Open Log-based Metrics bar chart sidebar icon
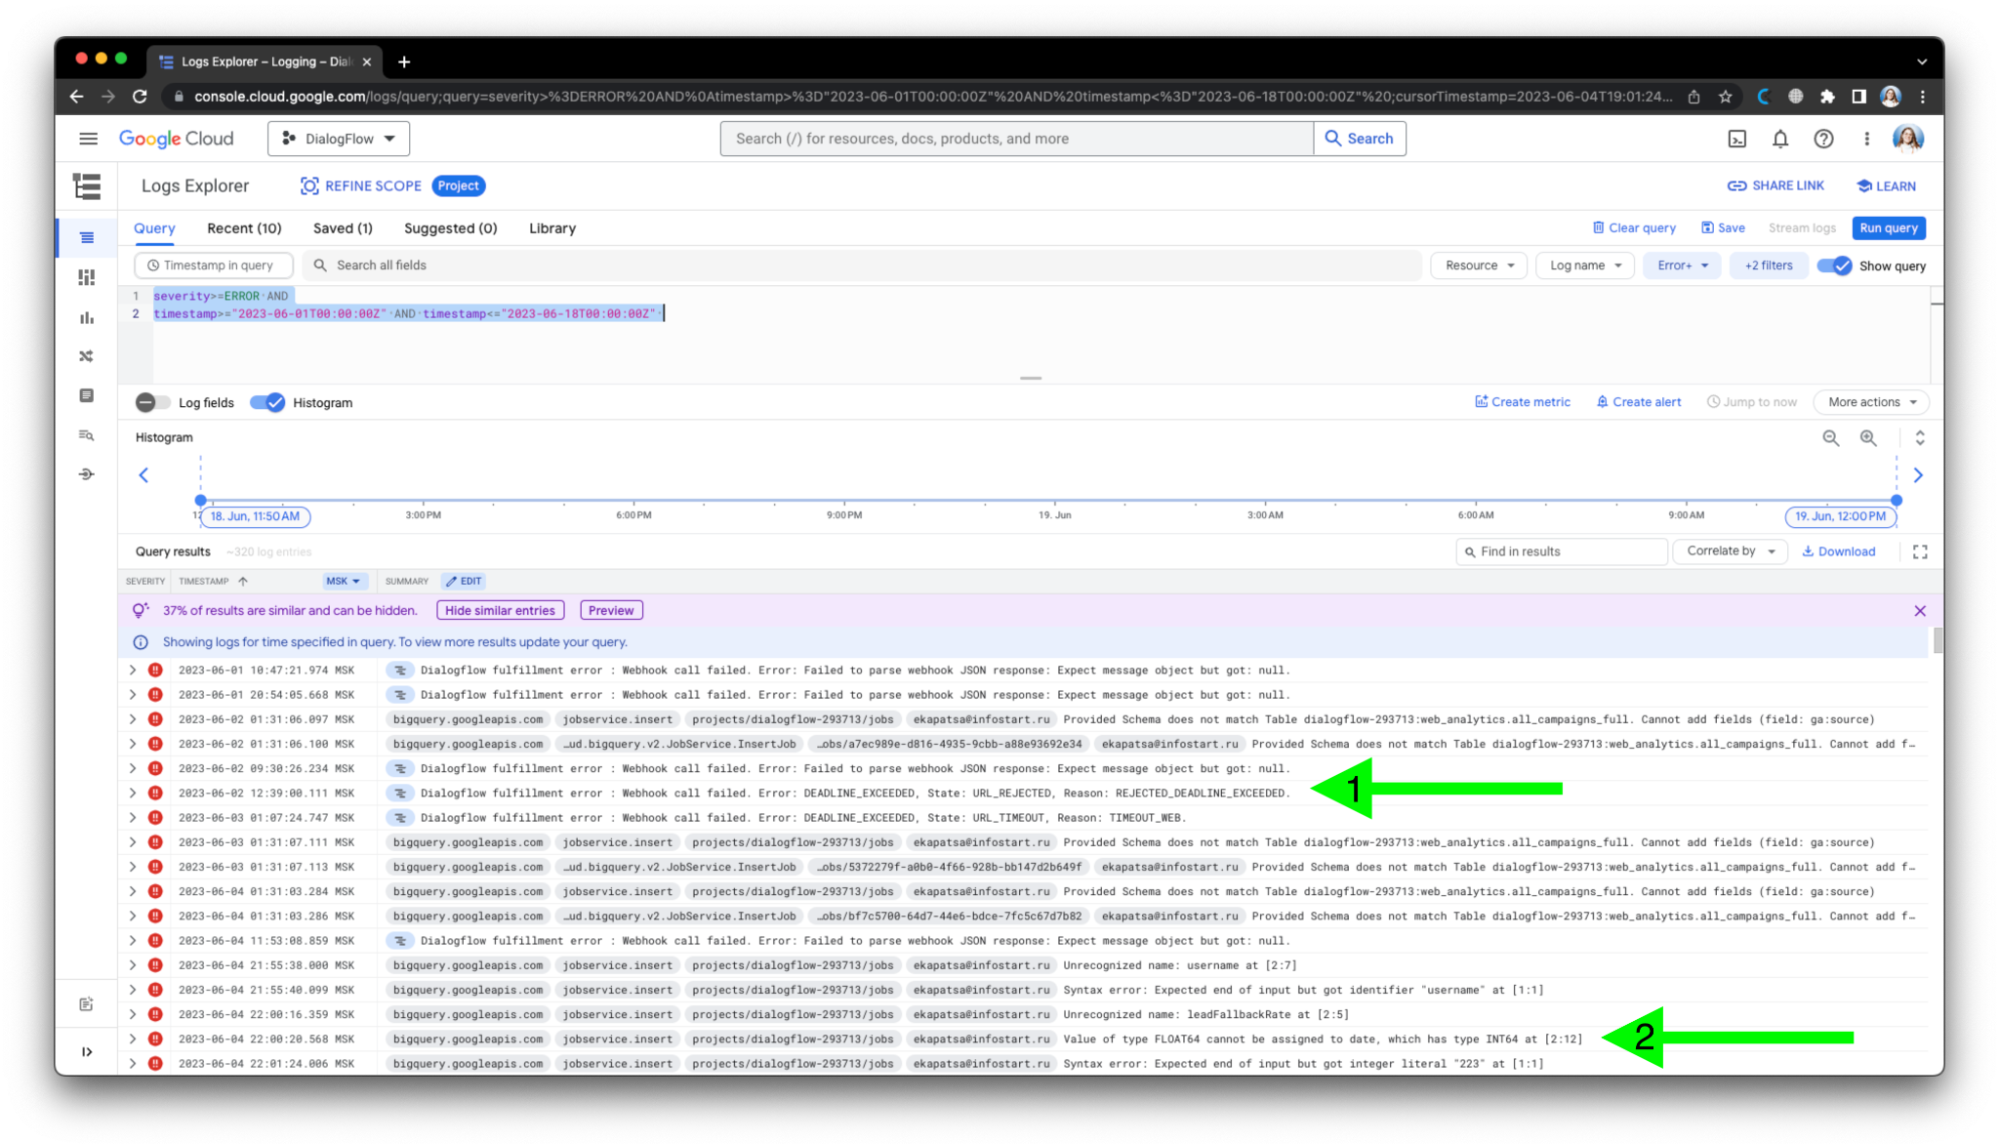 pos(87,317)
